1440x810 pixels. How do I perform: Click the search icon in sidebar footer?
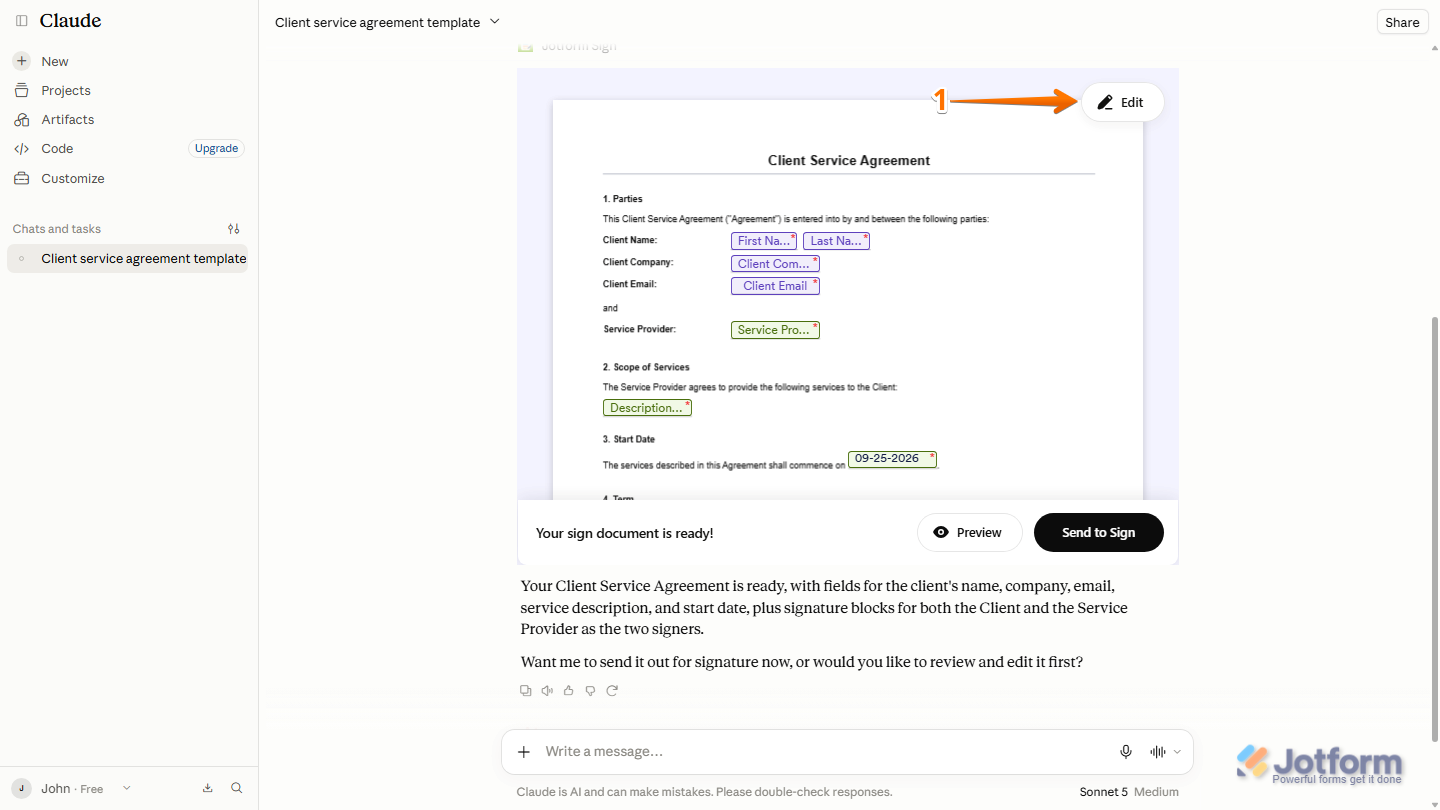(237, 788)
